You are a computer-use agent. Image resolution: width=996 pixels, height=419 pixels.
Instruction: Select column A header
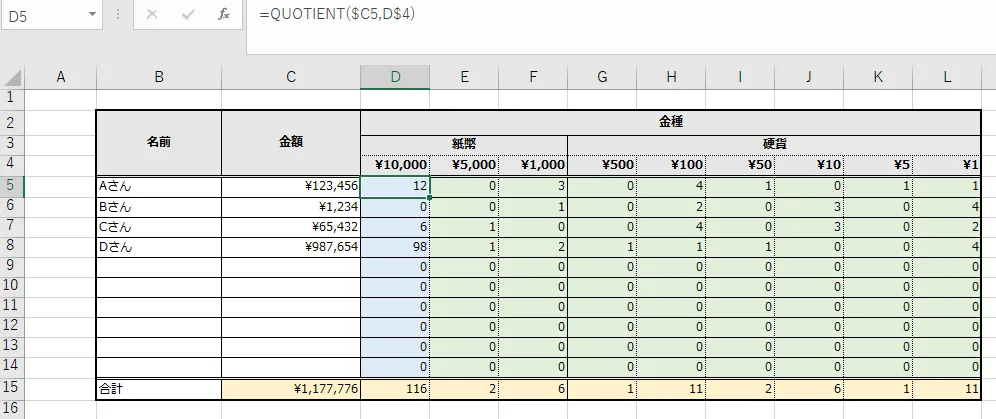[60, 77]
